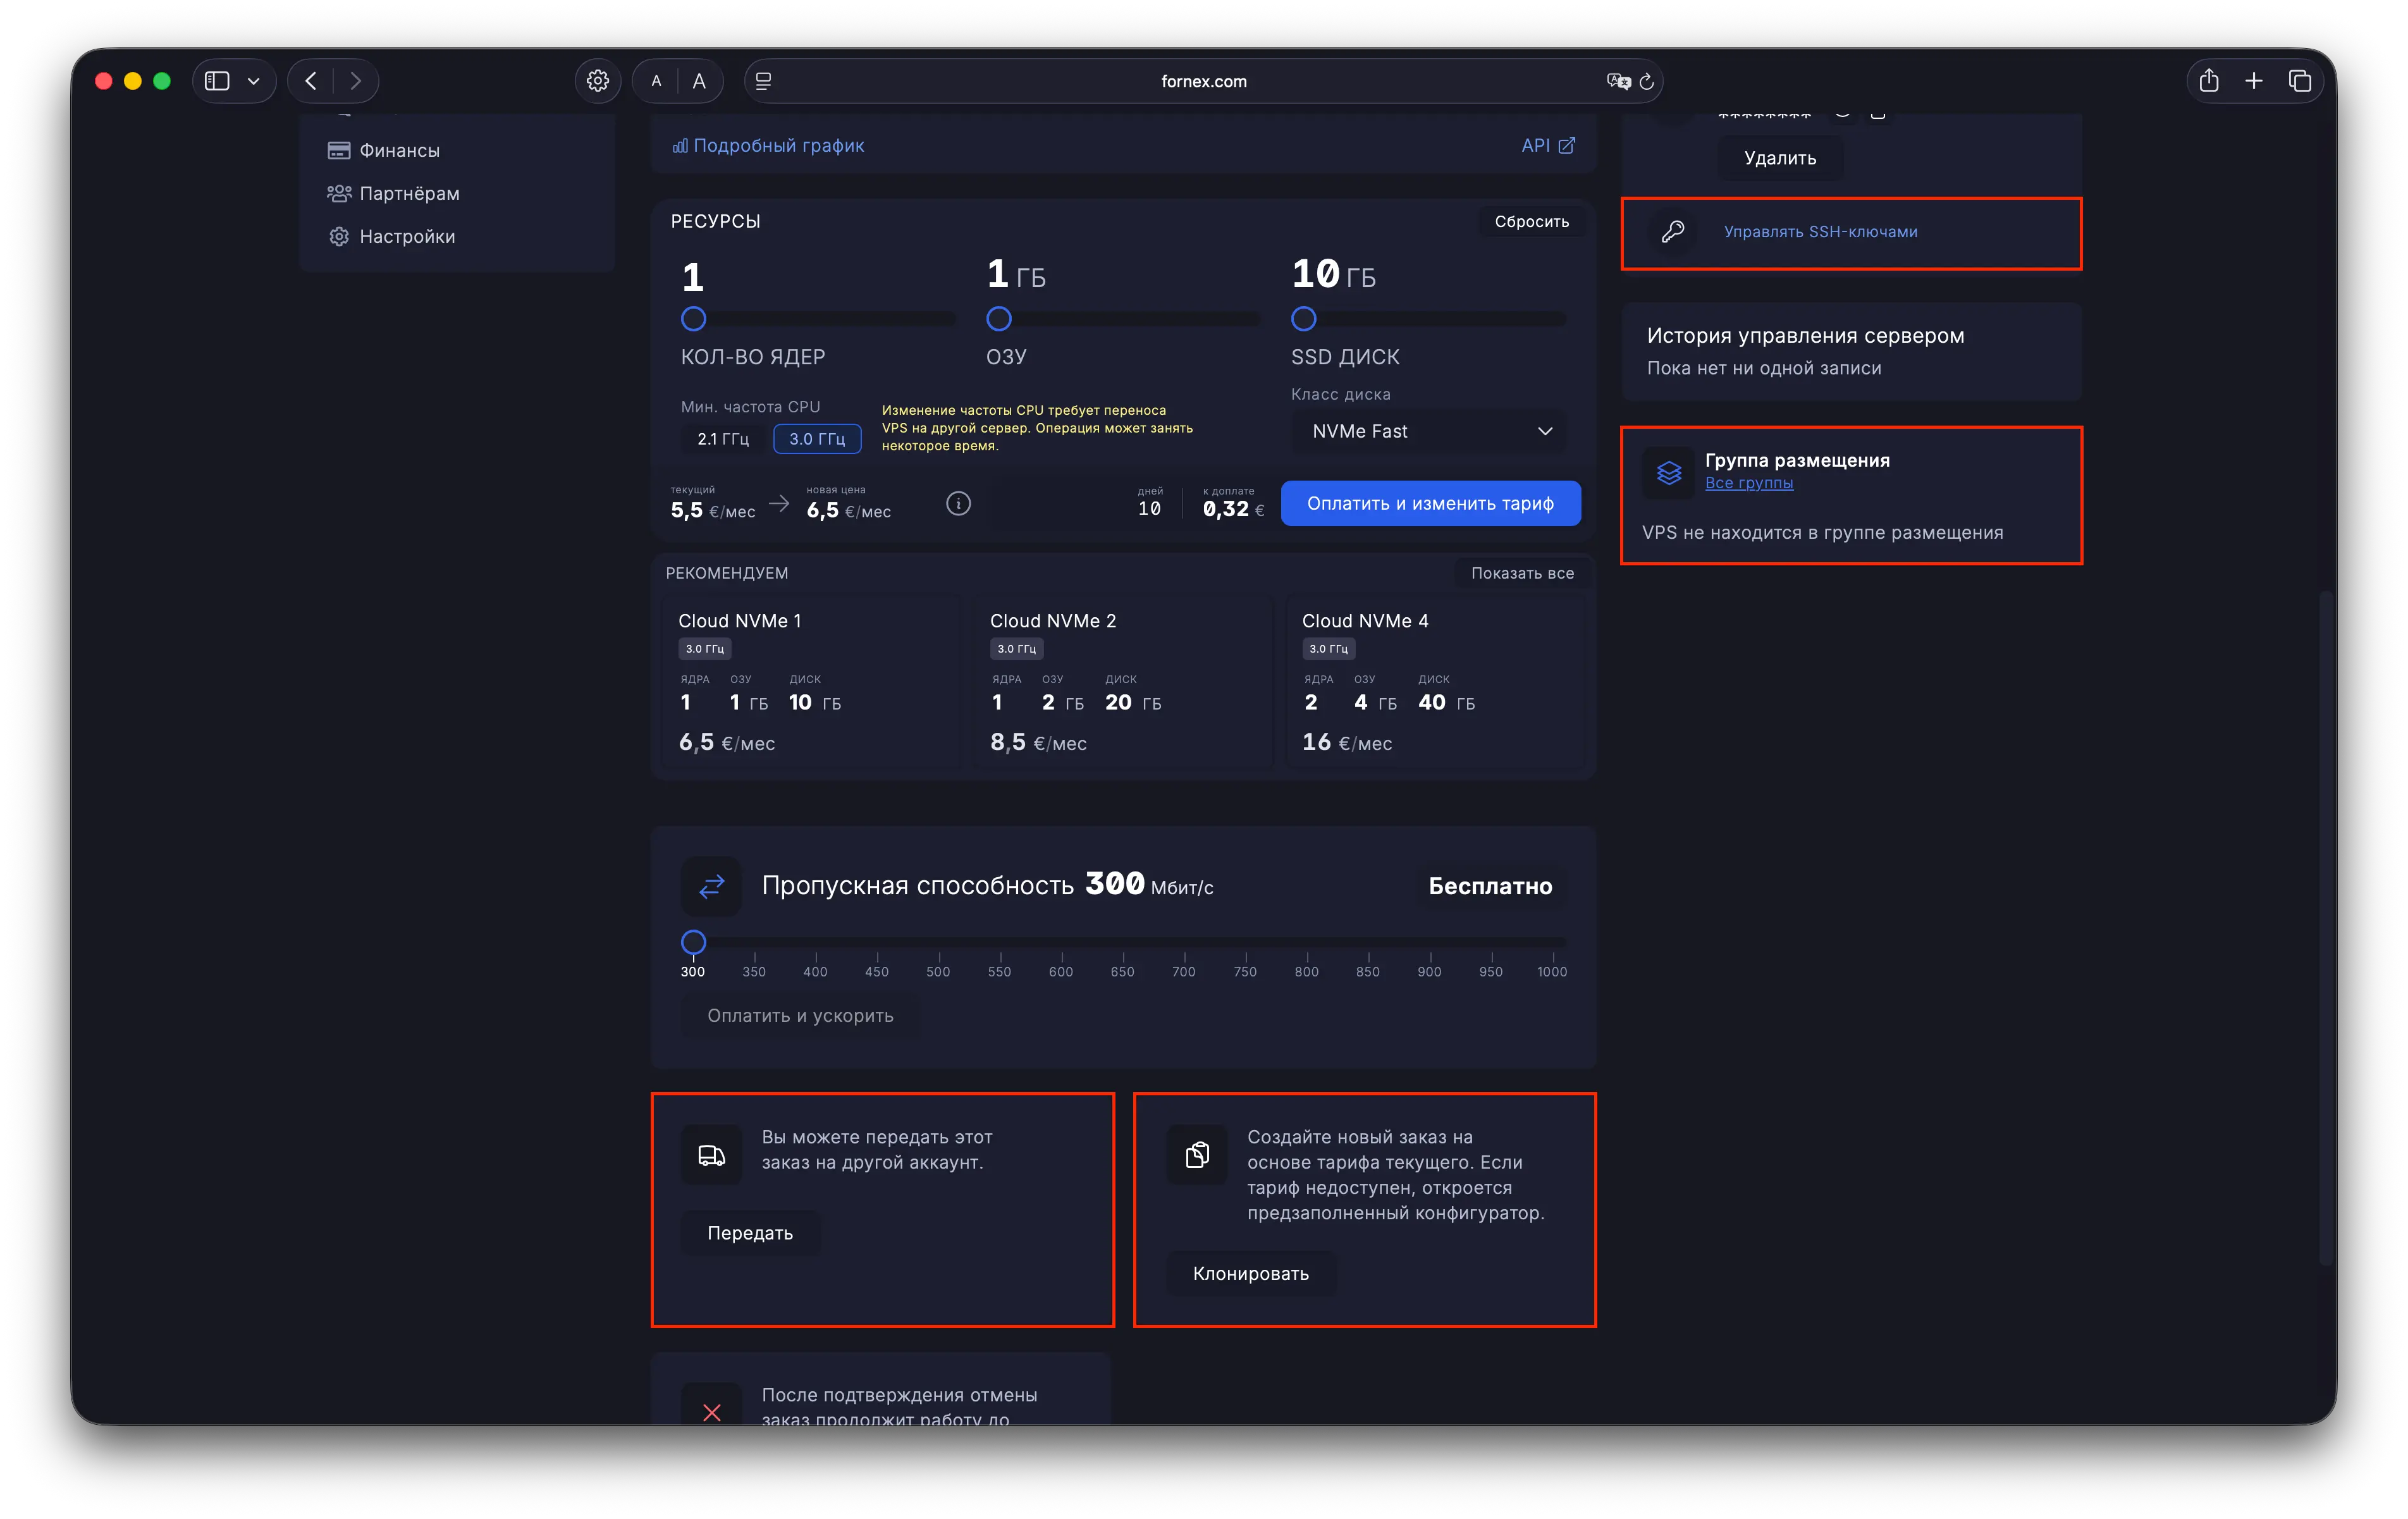Go back to previous page

[x=311, y=81]
